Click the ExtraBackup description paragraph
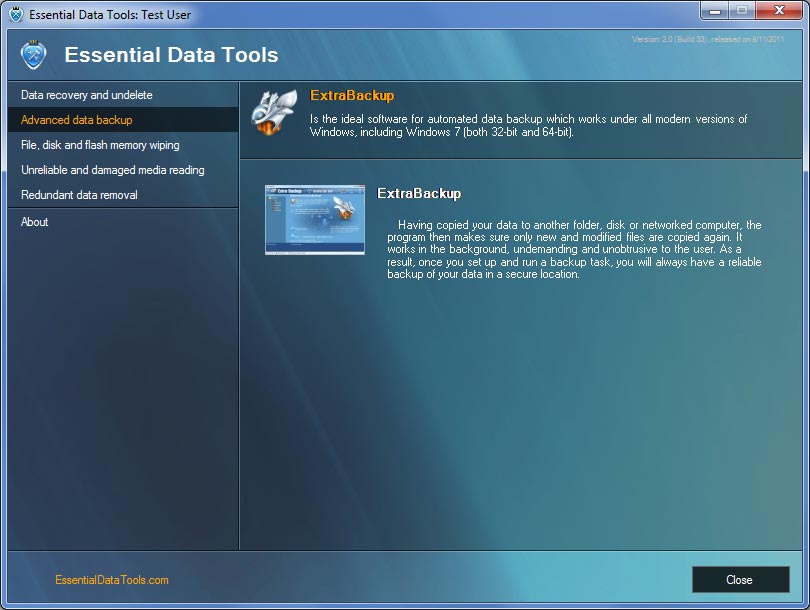Screen dimensions: 810x610 [x=574, y=249]
